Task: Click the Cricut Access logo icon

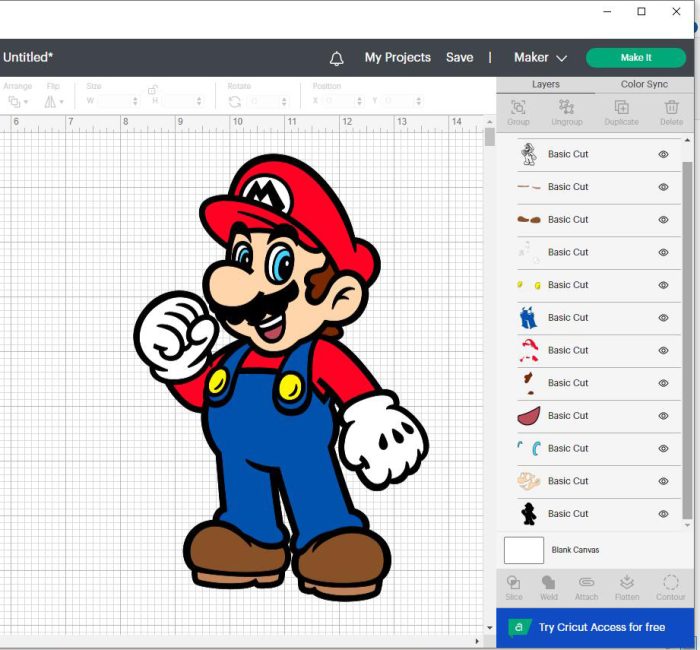Action: 519,627
